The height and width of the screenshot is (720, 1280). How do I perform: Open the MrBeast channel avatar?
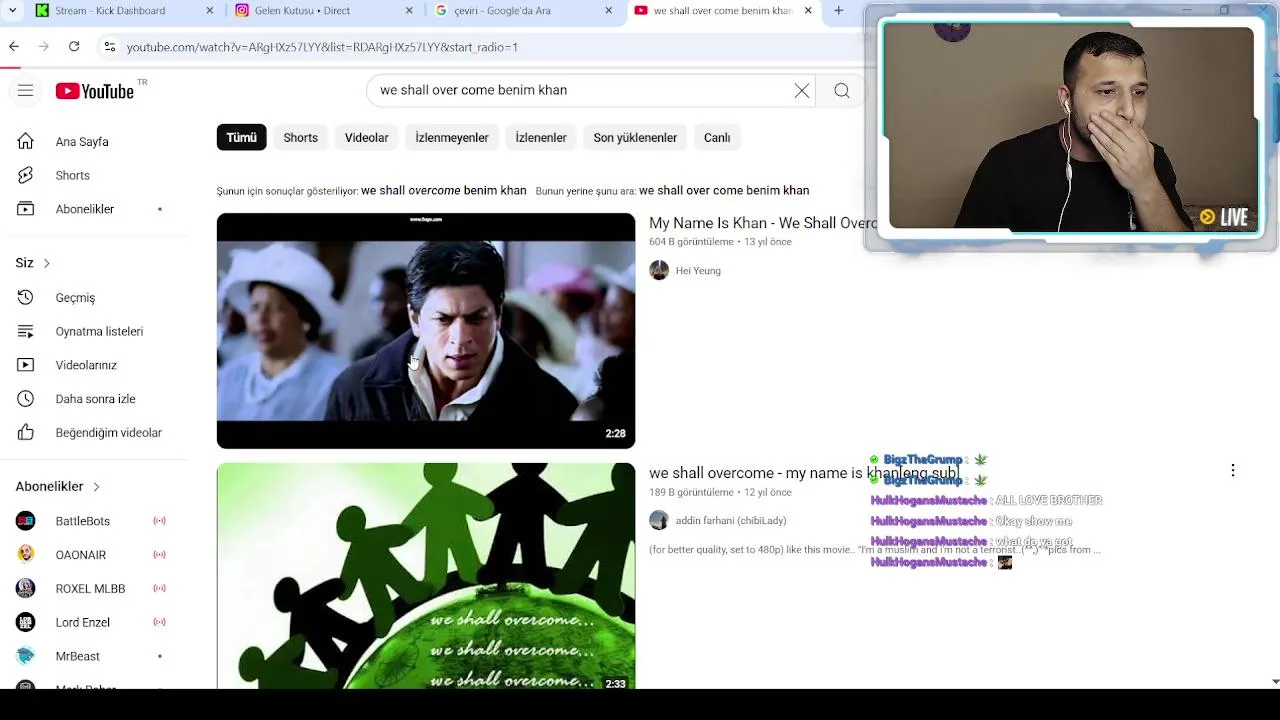[25, 656]
